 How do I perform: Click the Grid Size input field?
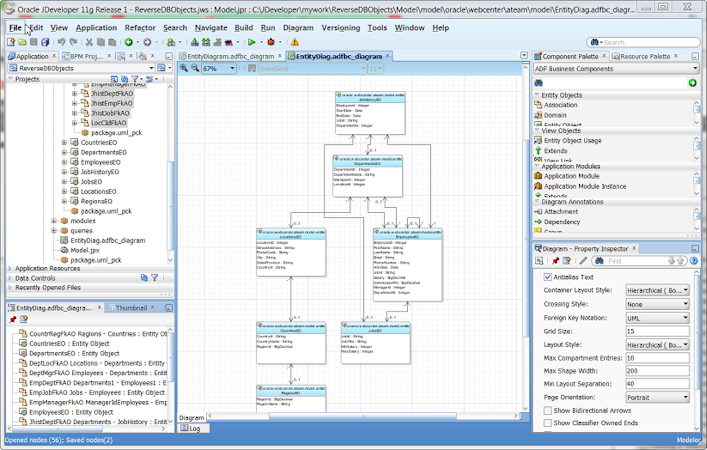pyautogui.click(x=657, y=330)
